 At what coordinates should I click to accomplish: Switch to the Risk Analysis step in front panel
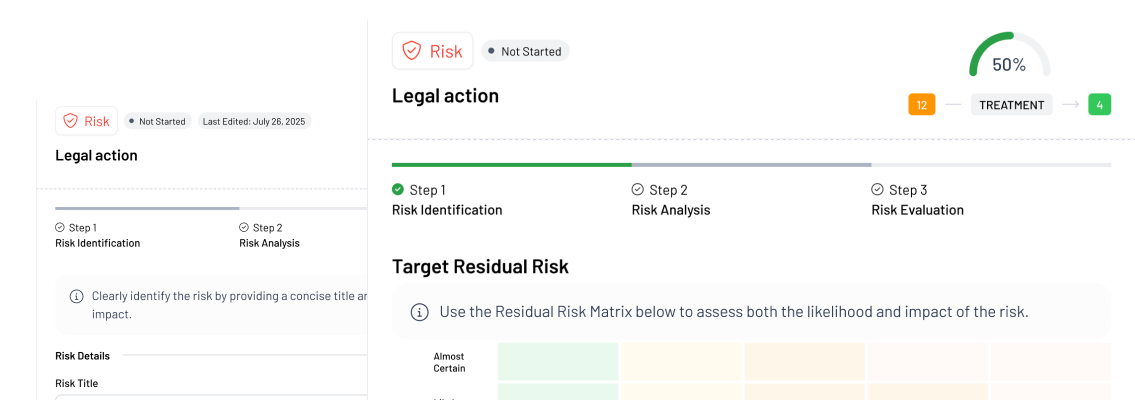[670, 210]
